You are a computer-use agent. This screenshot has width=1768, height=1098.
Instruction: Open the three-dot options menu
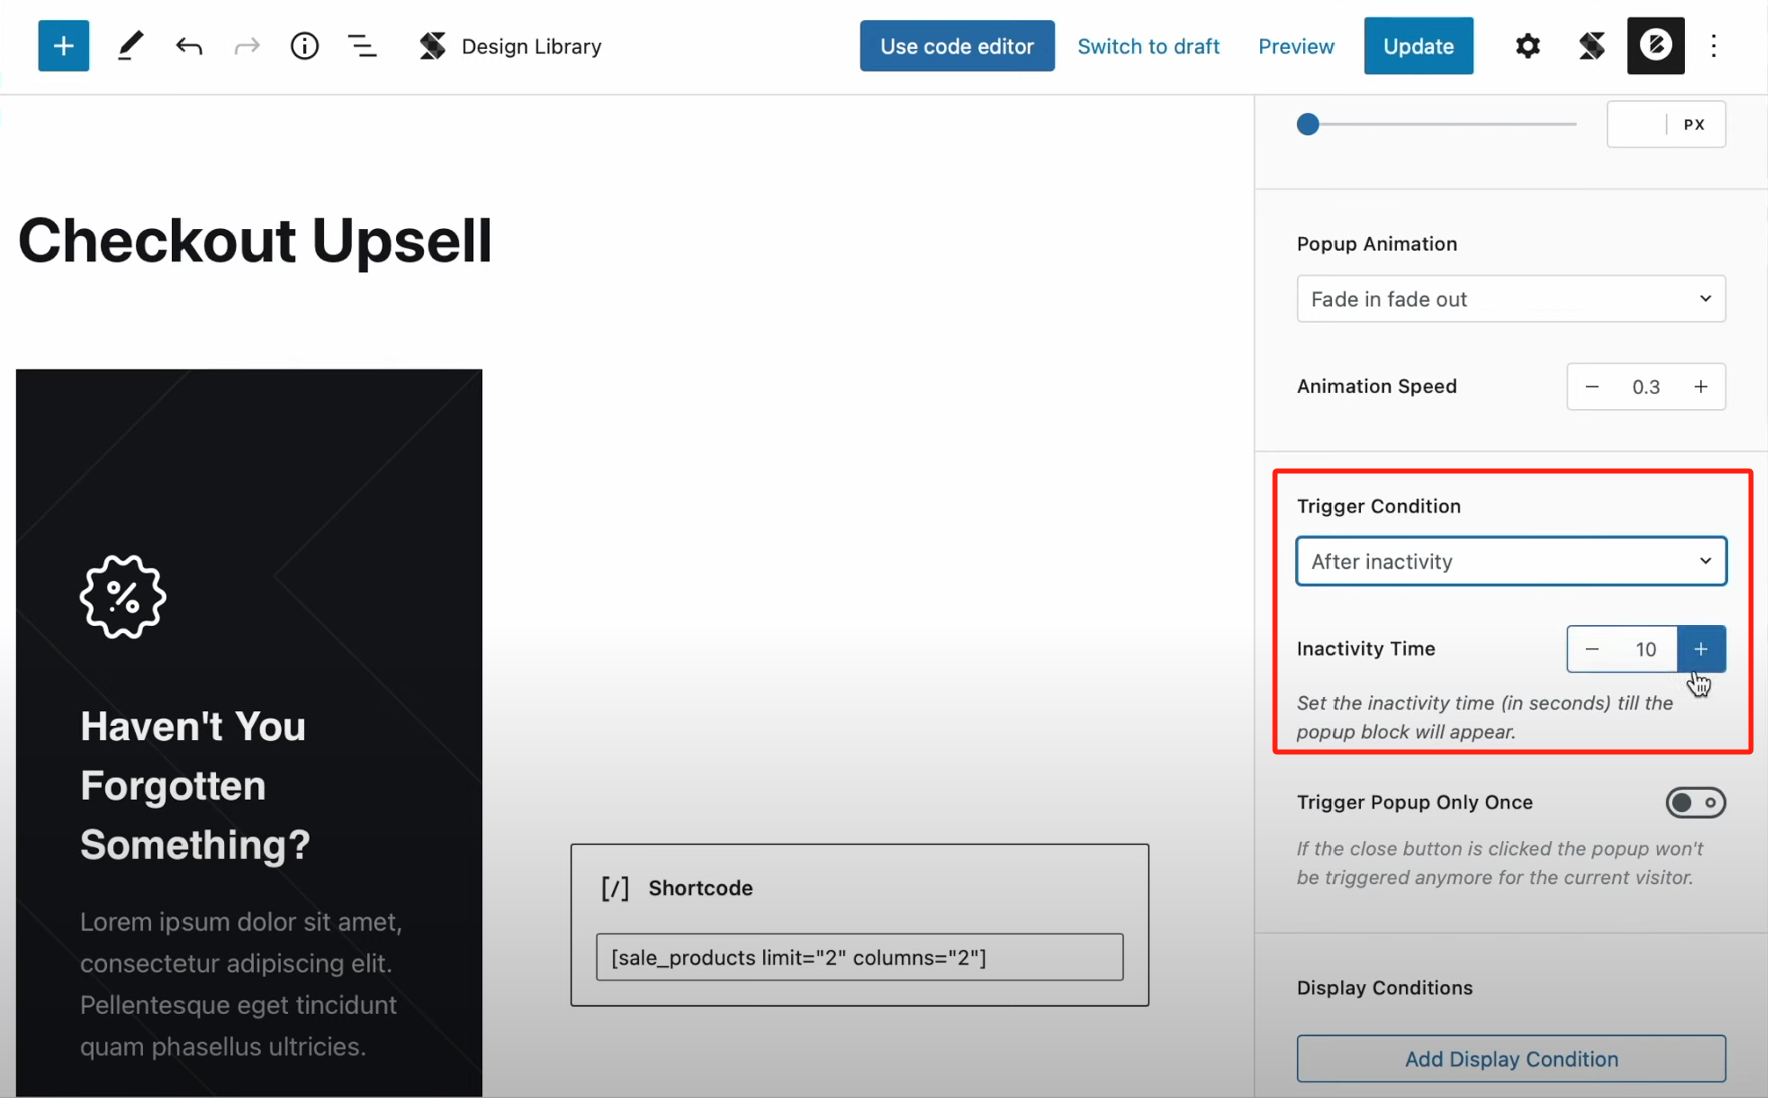[1713, 45]
